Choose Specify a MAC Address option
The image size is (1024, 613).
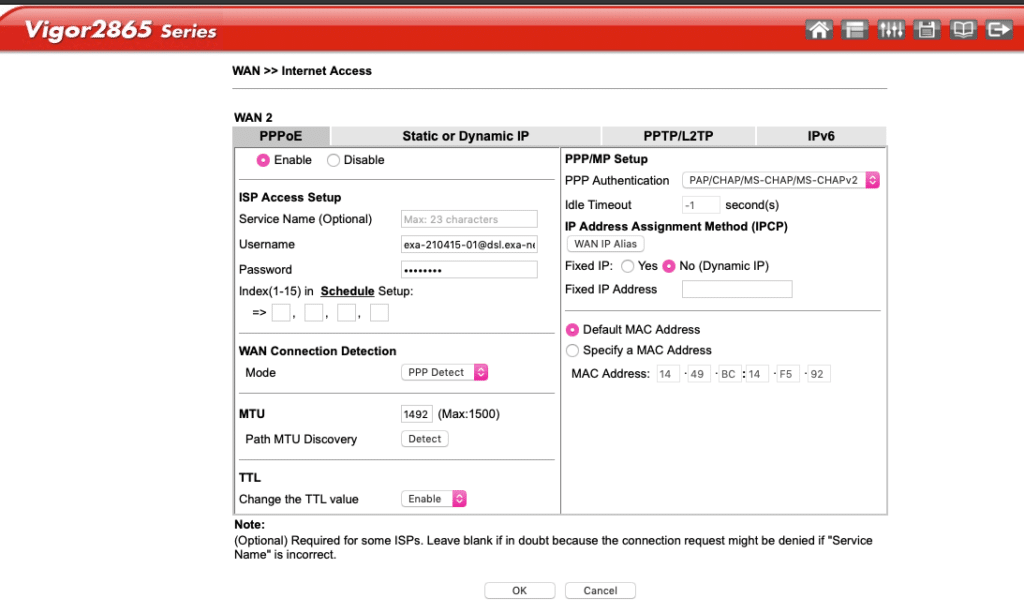(572, 350)
